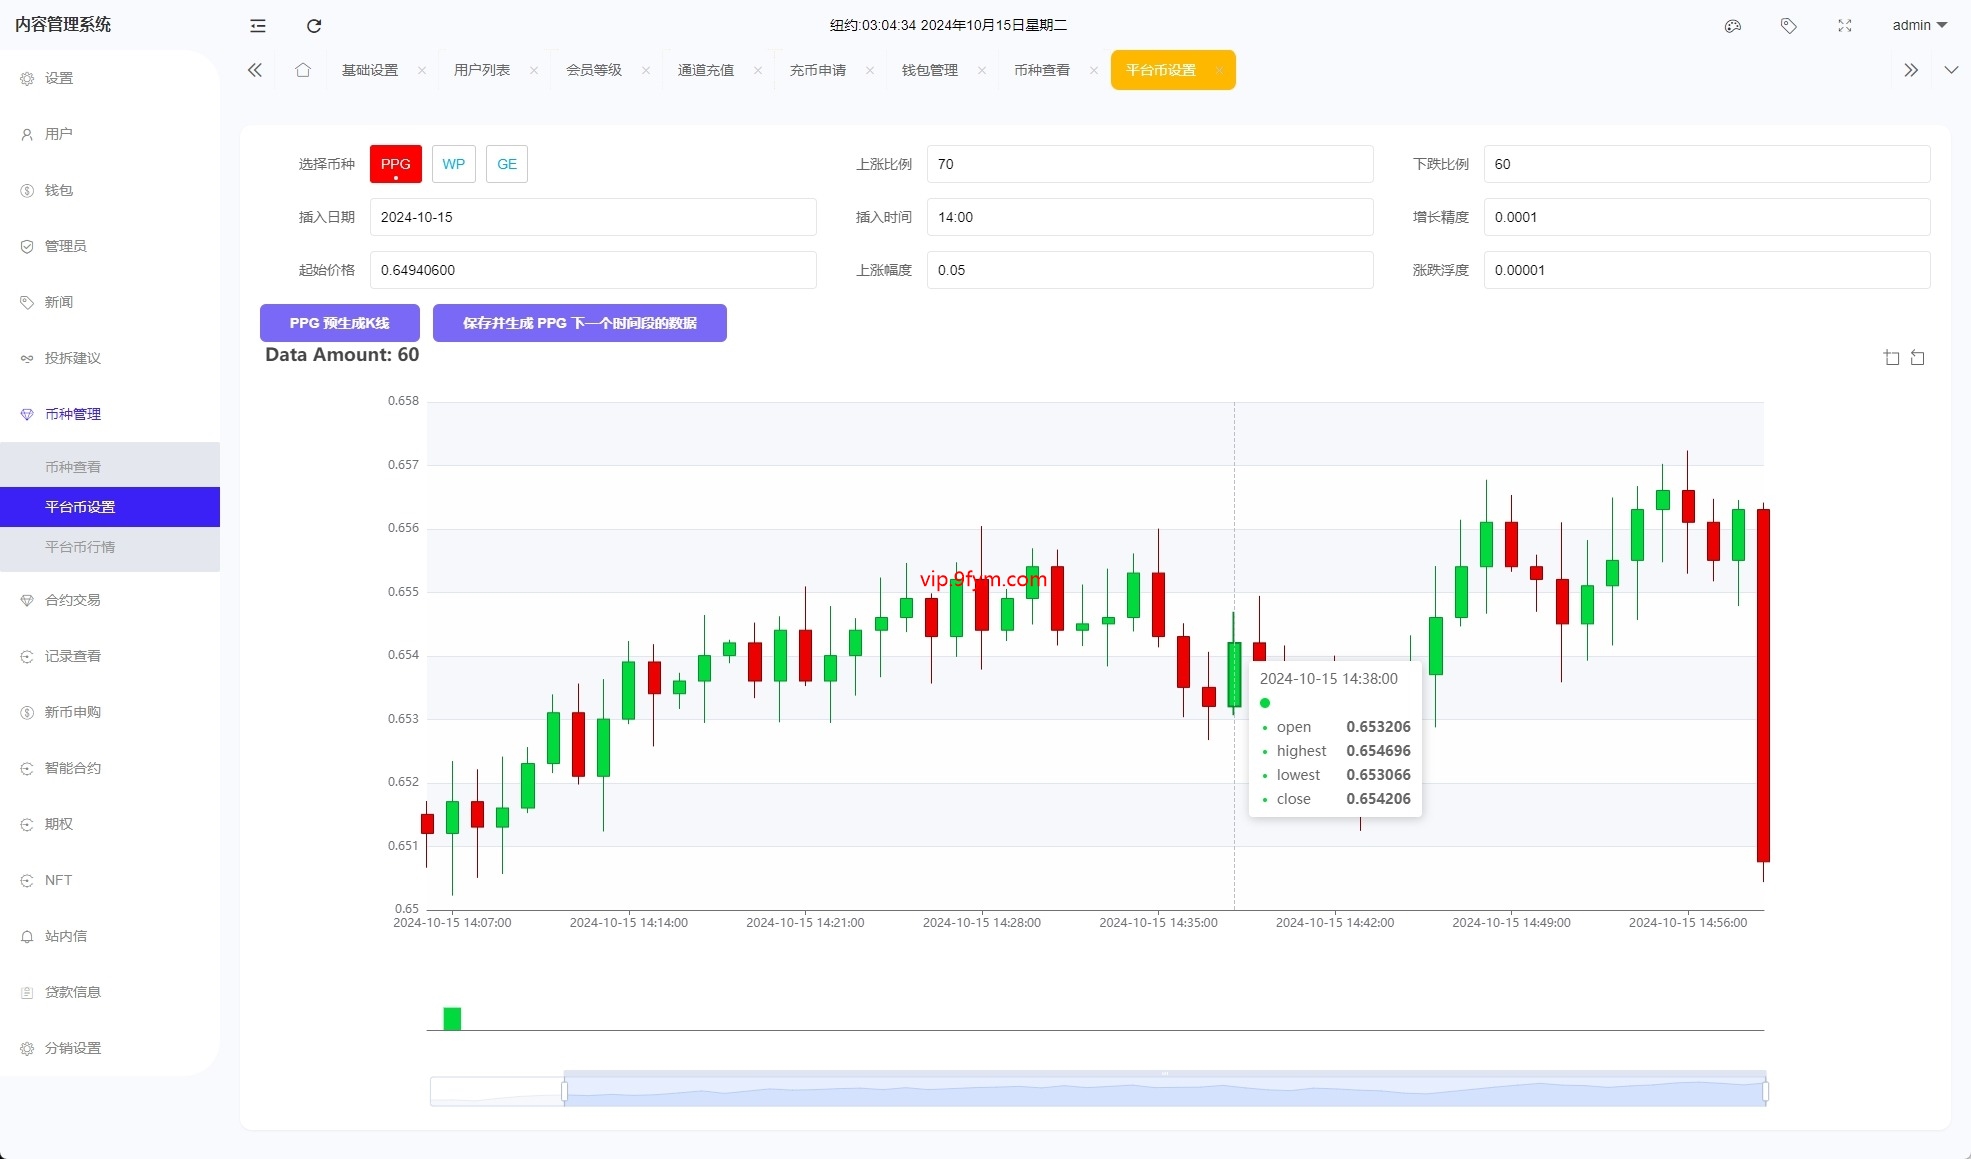Image resolution: width=1971 pixels, height=1159 pixels.
Task: Click the tag icon in the header
Action: 1789,26
